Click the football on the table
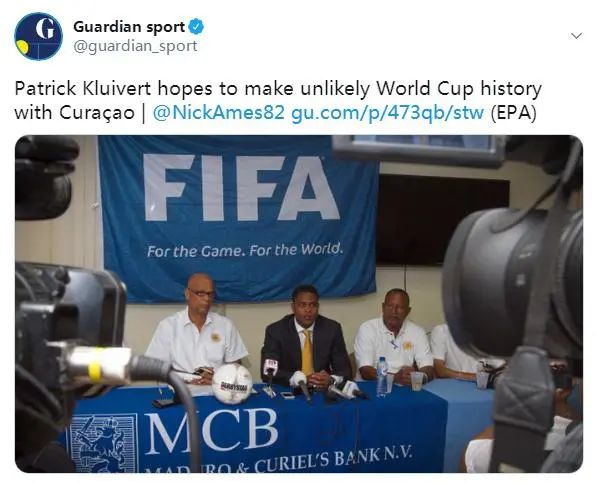This screenshot has width=596, height=483. pyautogui.click(x=231, y=383)
